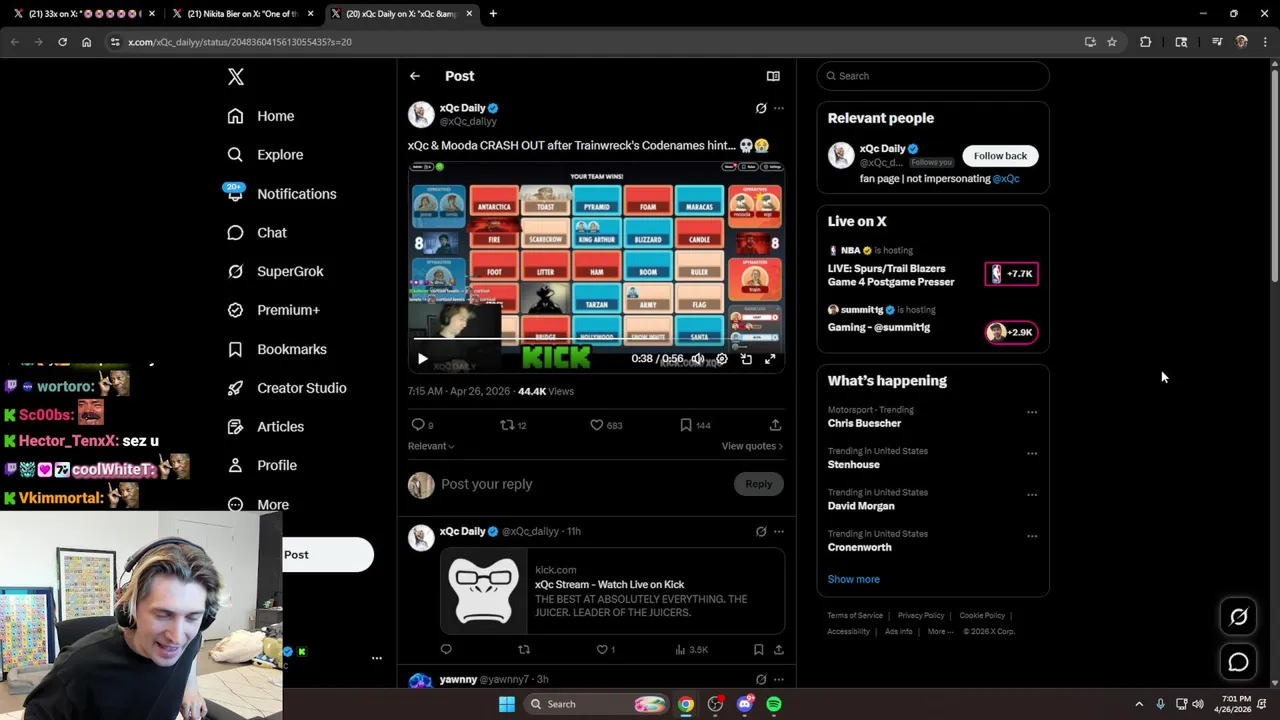
Task: Open SuperGrok from the sidebar
Action: 275,271
